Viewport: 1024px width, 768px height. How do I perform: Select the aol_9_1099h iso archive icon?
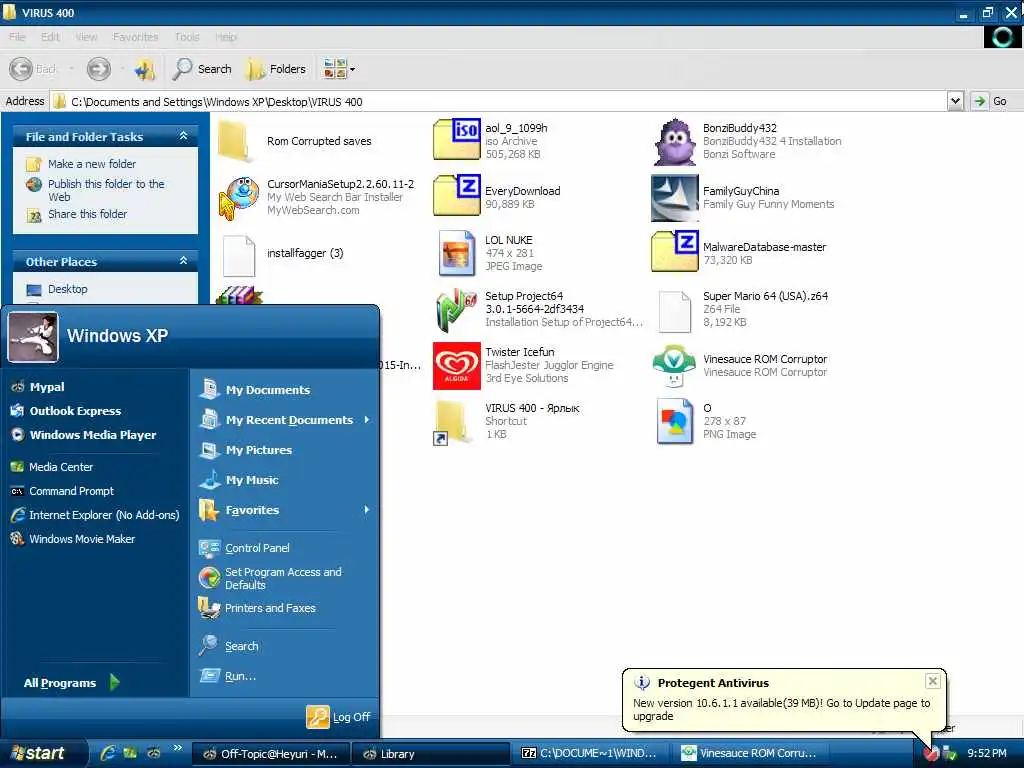[456, 139]
